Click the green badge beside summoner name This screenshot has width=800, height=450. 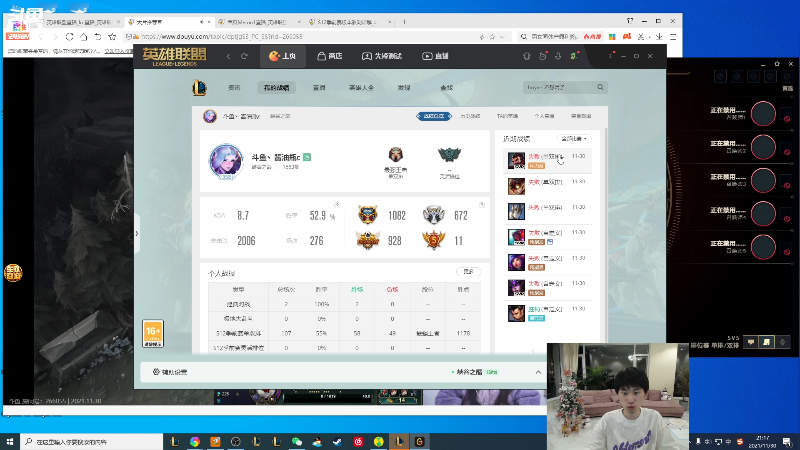click(307, 157)
